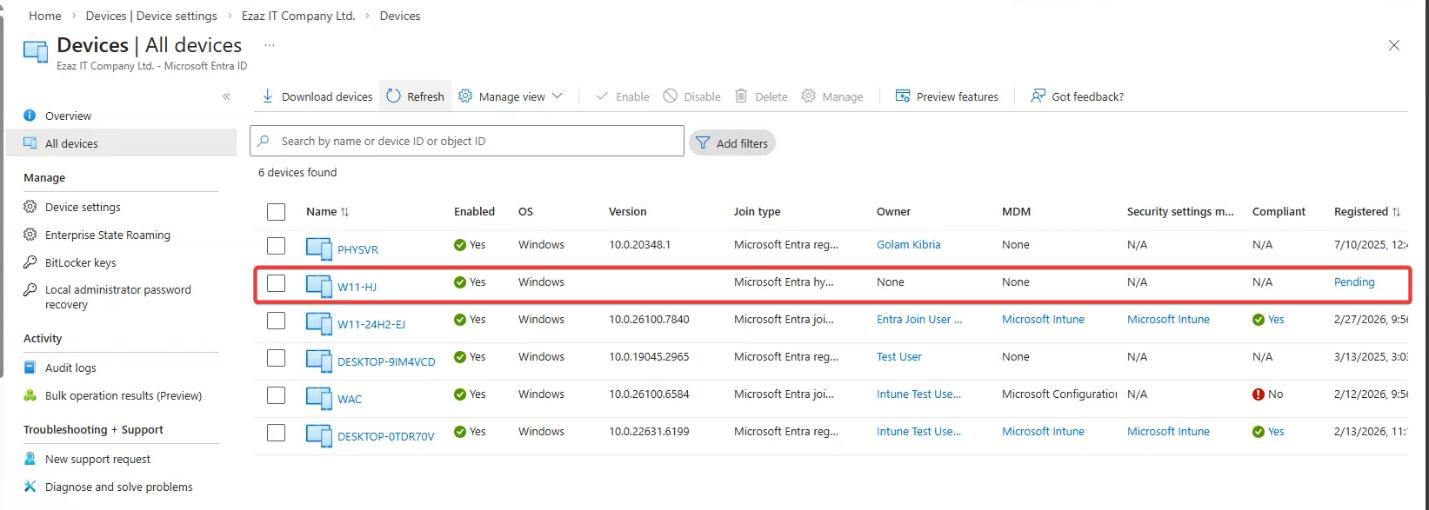Viewport: 1429px width, 510px height.
Task: Click the Diagnose and solve problems wrench icon
Action: pyautogui.click(x=30, y=487)
